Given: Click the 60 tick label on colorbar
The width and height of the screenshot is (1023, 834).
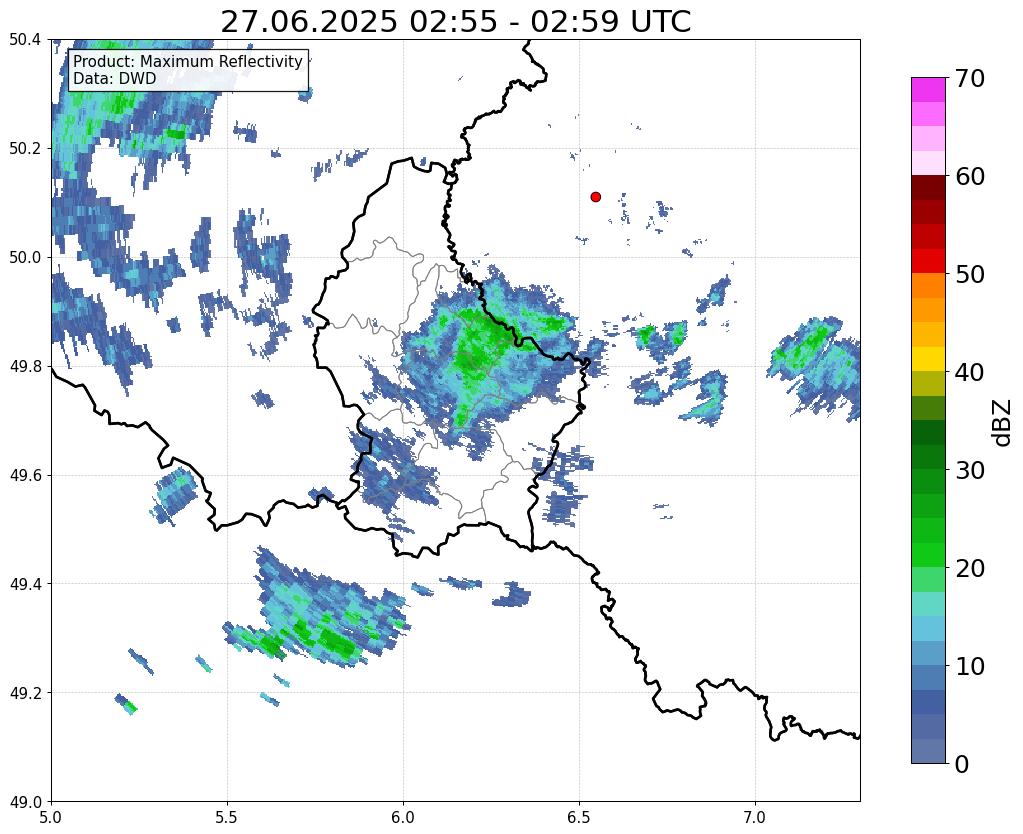Looking at the screenshot, I should (969, 176).
